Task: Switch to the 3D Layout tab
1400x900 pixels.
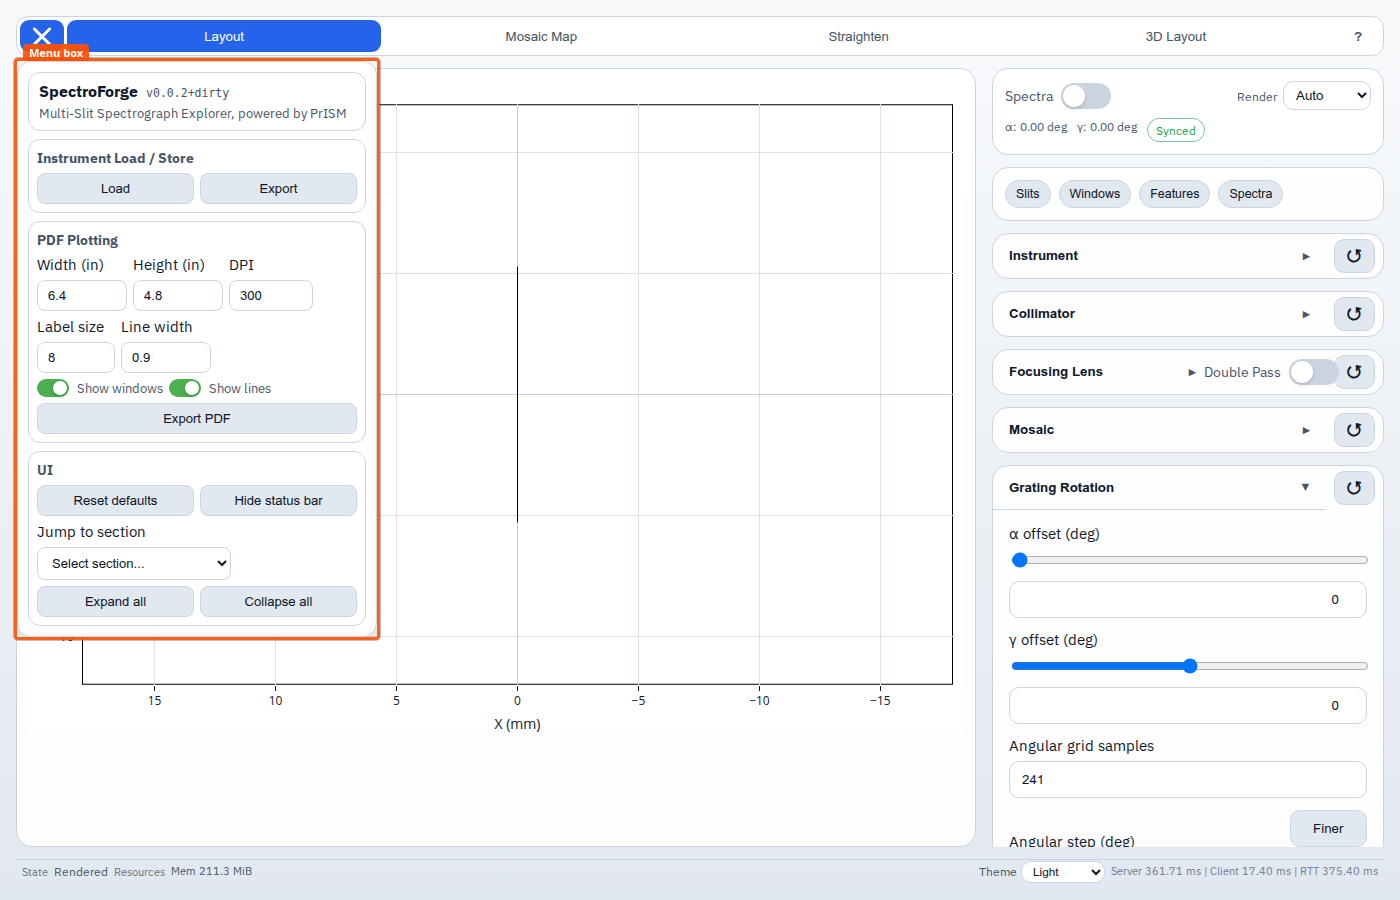Action: (x=1176, y=36)
